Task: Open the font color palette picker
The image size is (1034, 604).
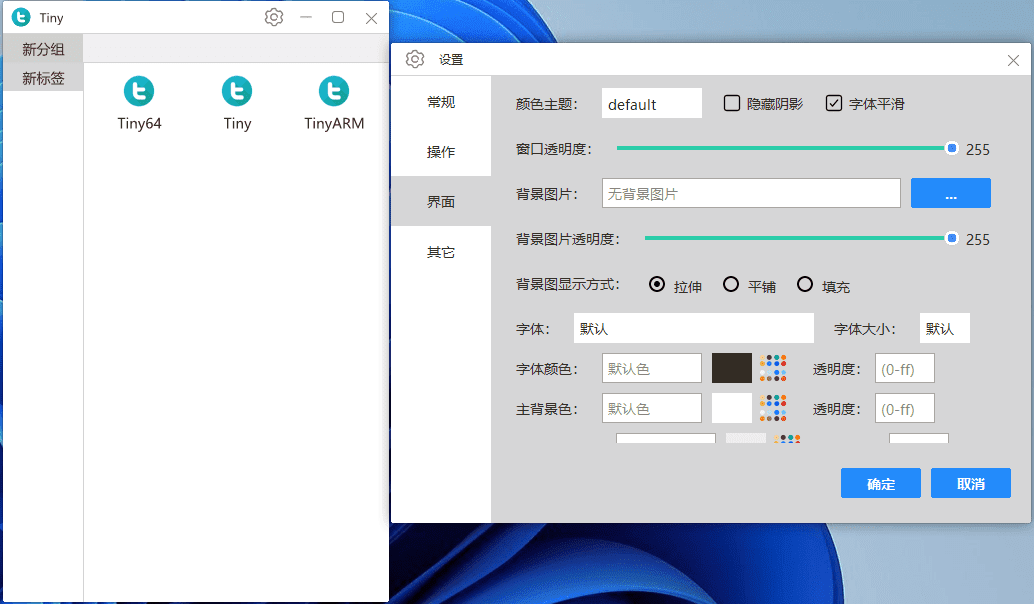Action: click(774, 368)
